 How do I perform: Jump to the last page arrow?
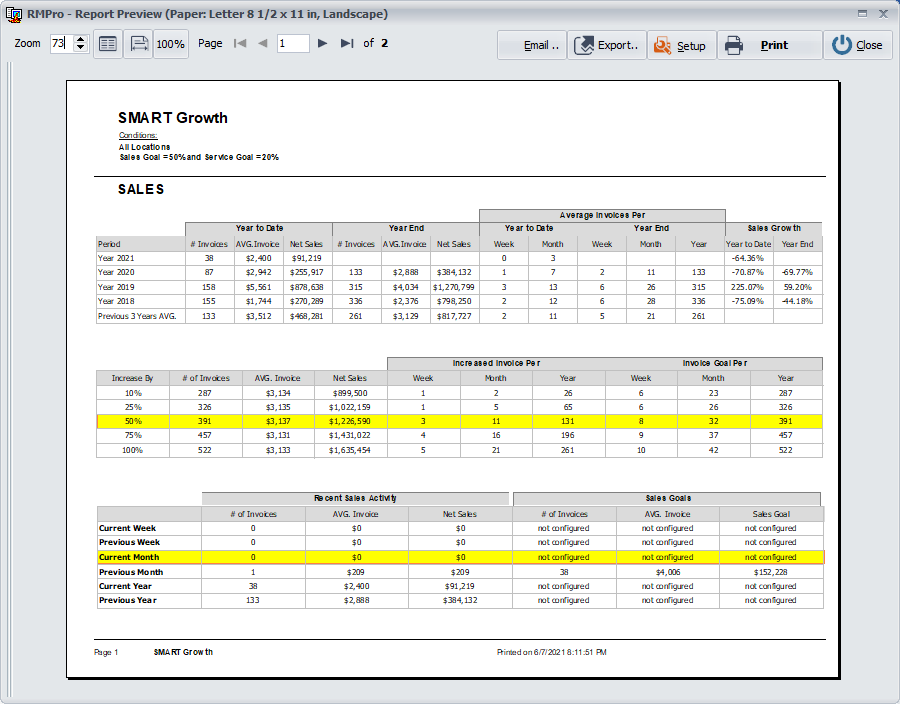(x=347, y=43)
